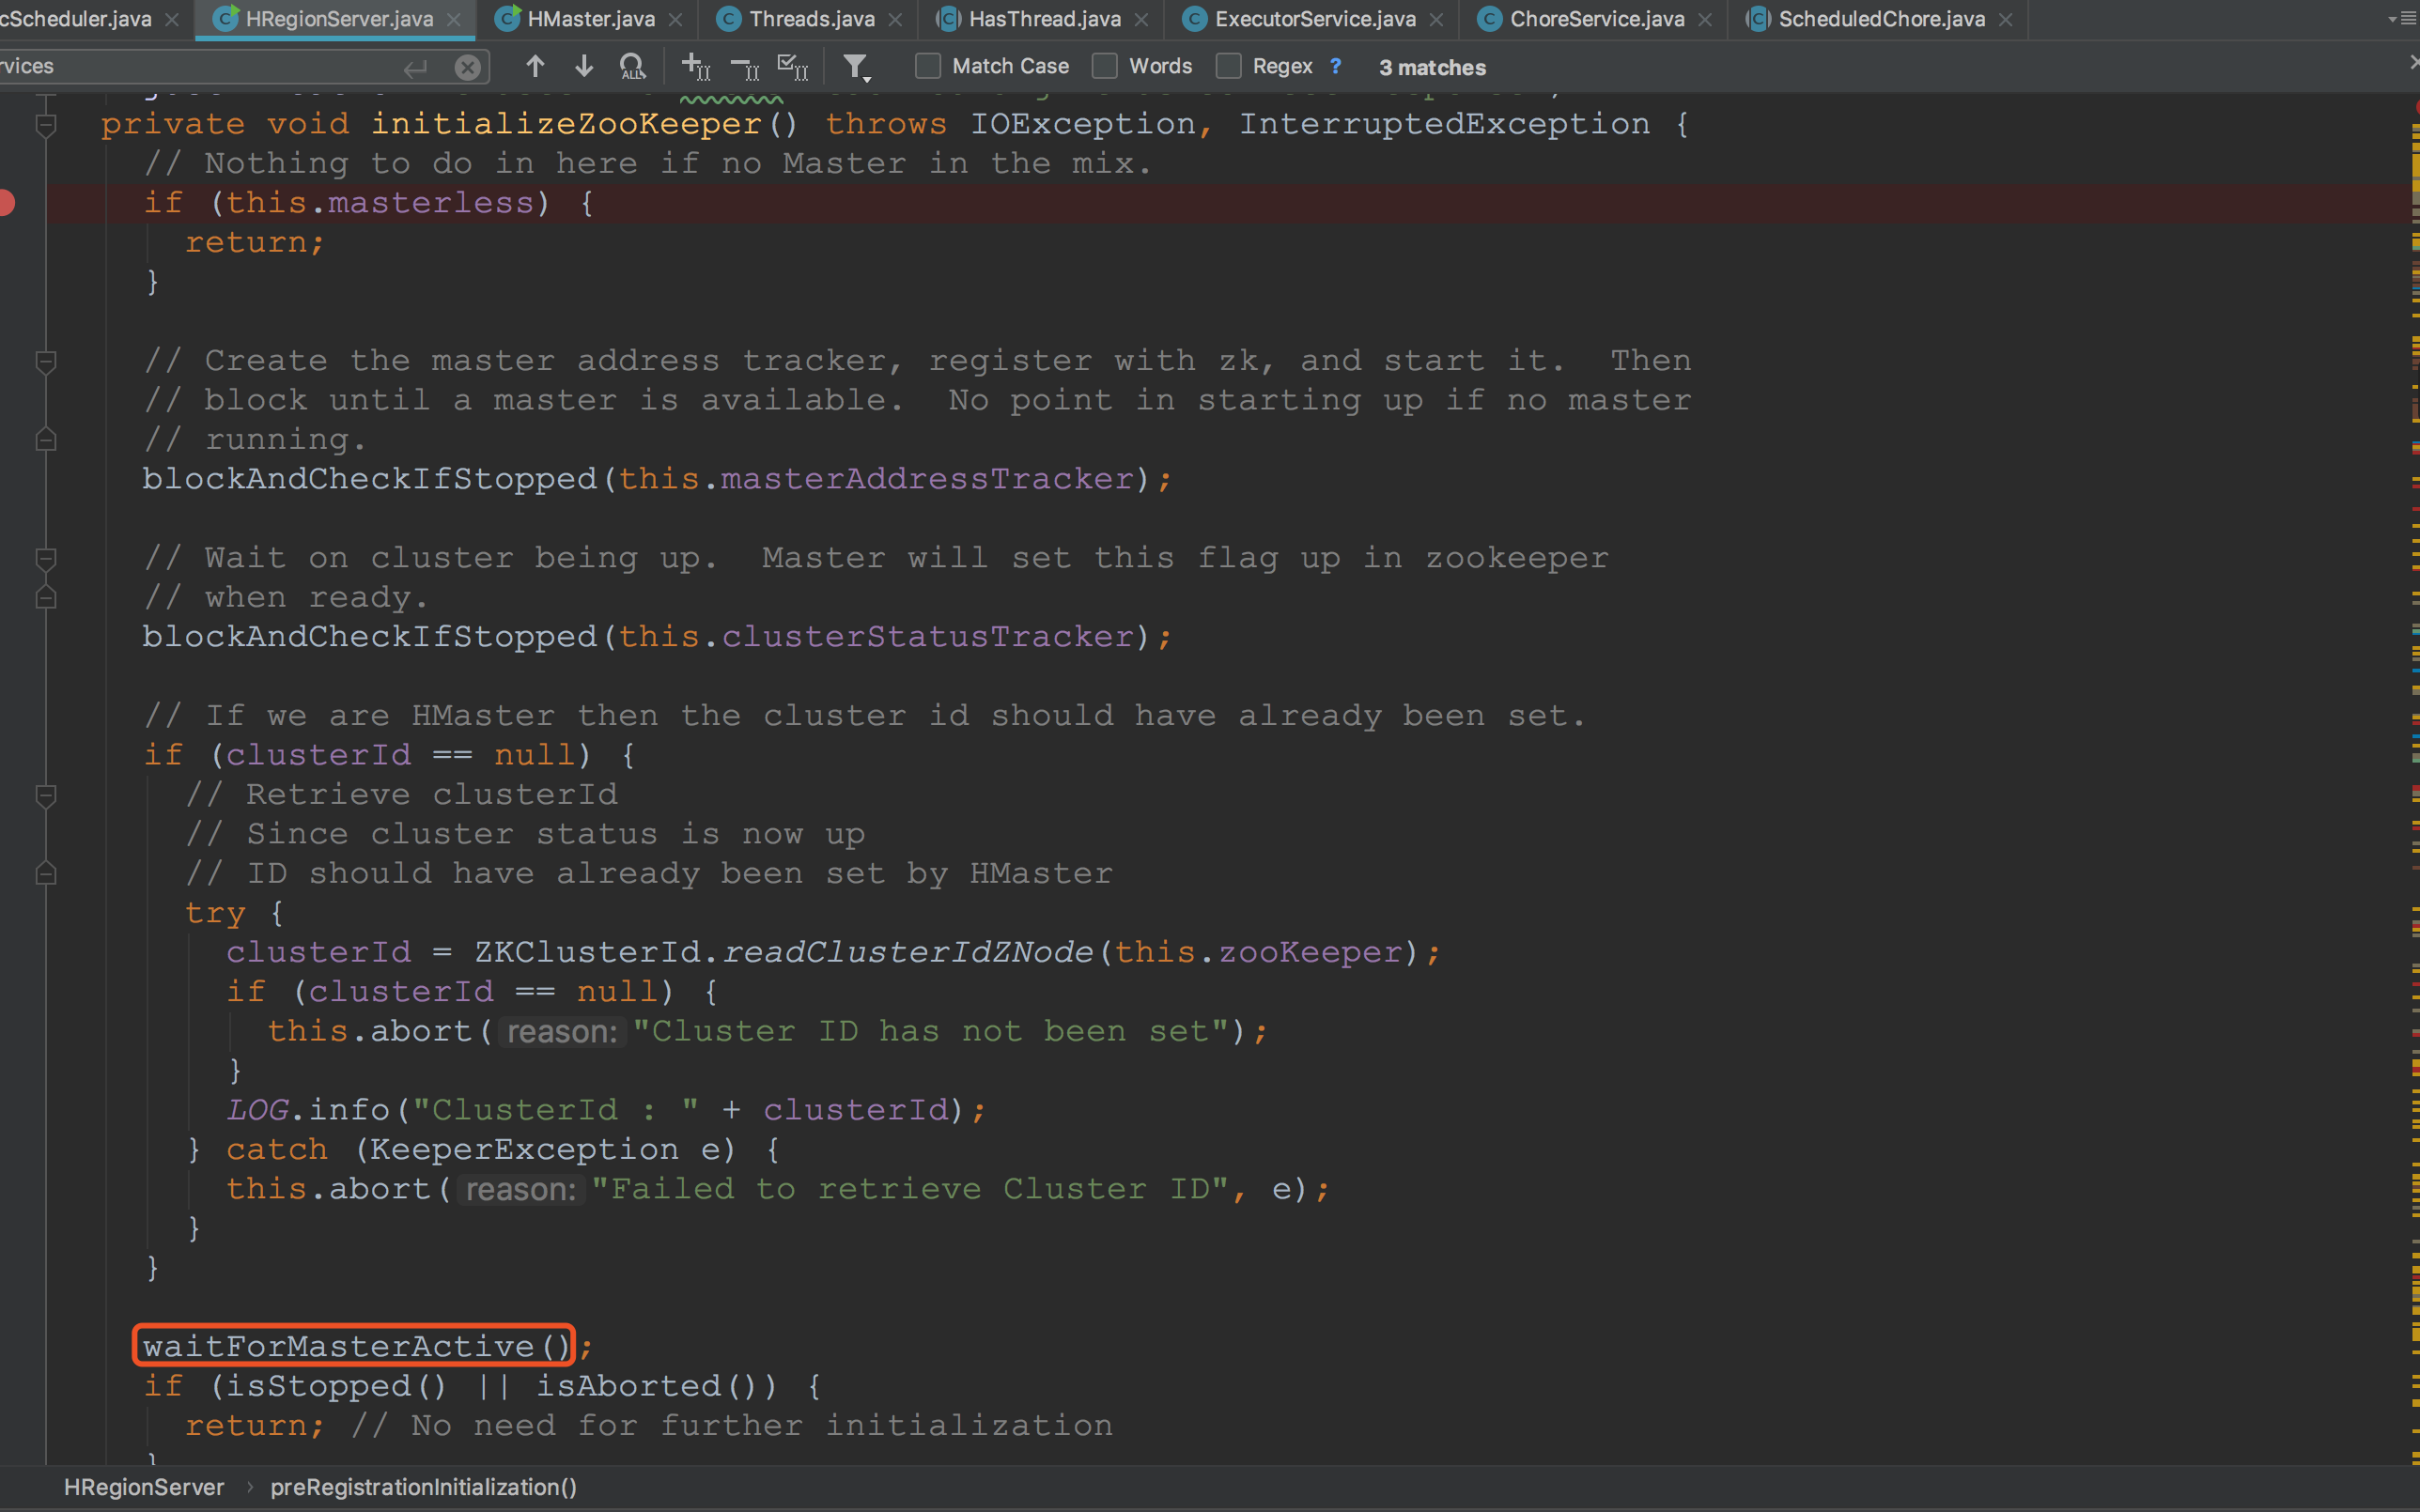The width and height of the screenshot is (2420, 1512).
Task: Switch to the HMaster.java tab
Action: [x=590, y=19]
